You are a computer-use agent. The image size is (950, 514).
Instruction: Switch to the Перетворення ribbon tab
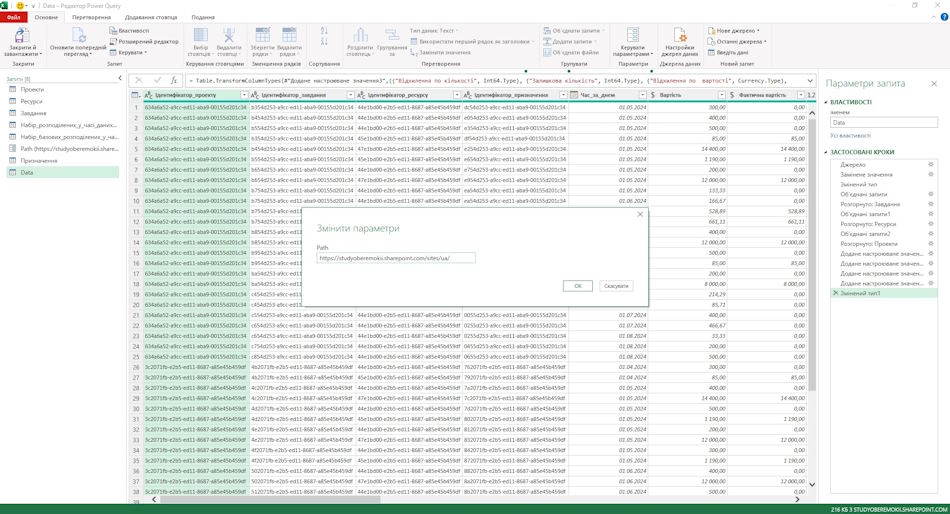click(x=91, y=17)
